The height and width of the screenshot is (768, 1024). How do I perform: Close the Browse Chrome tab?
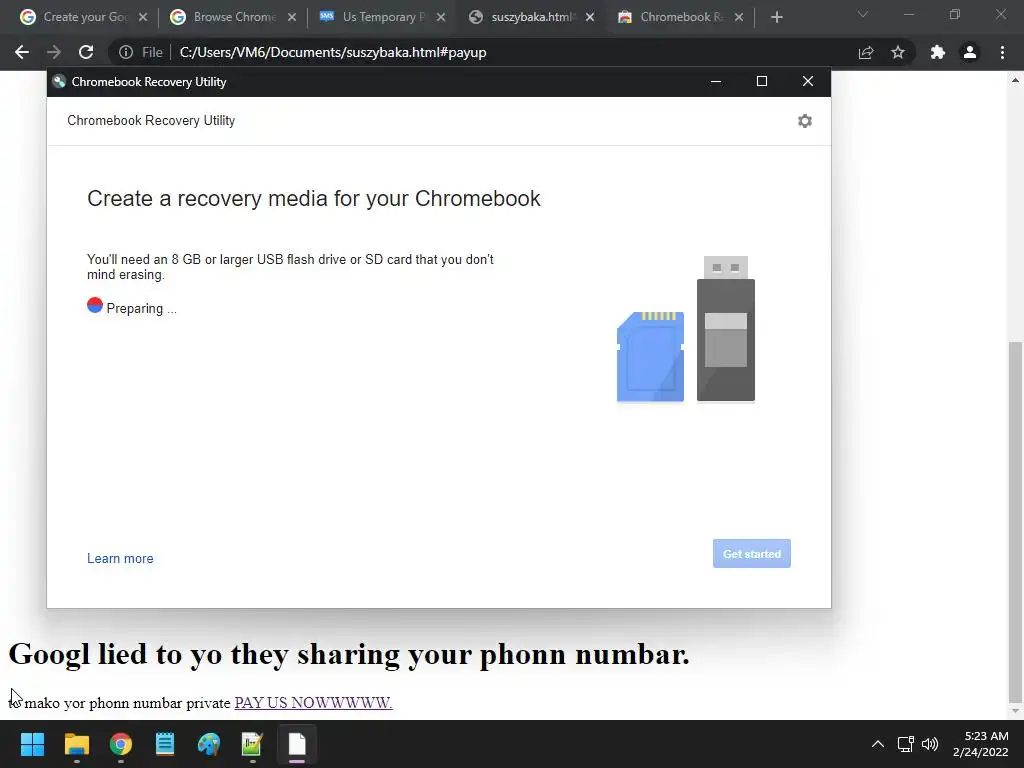click(292, 17)
